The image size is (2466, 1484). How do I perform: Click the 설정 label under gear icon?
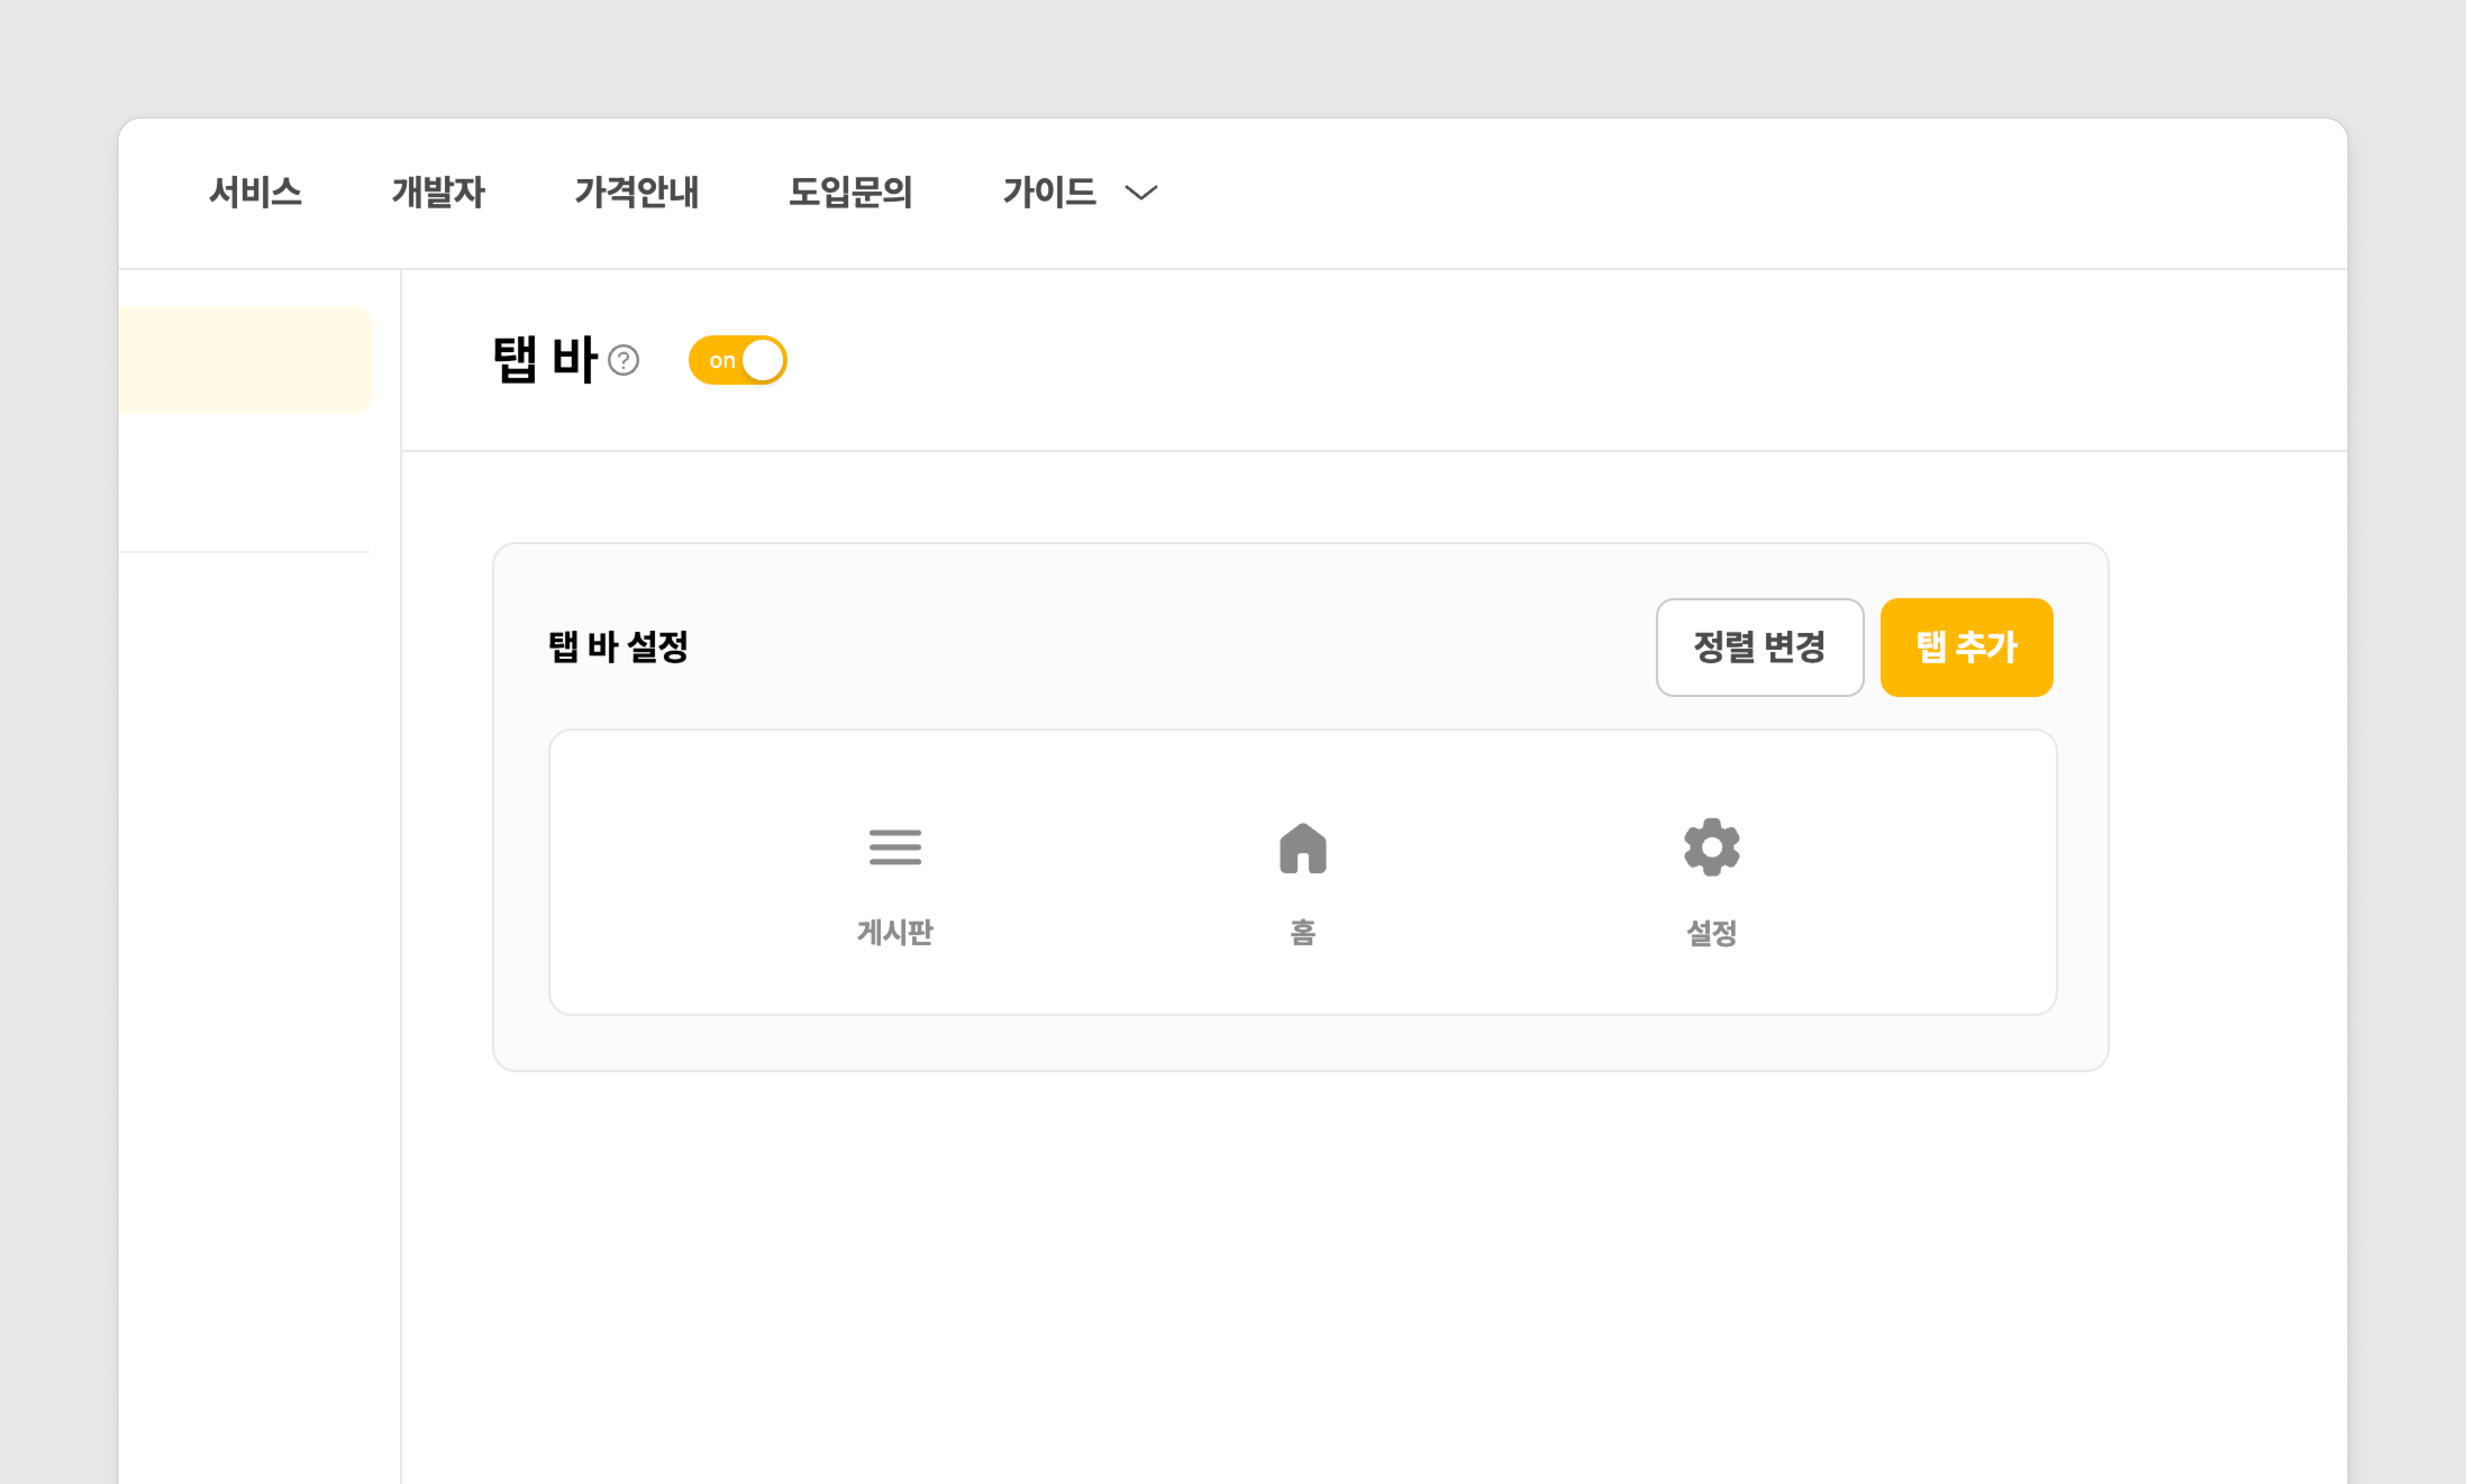tap(1711, 932)
